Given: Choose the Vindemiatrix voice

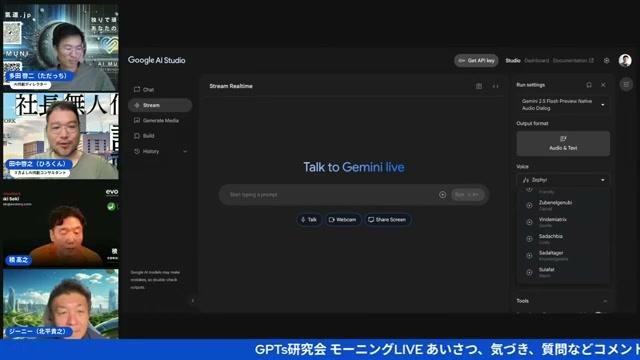Looking at the screenshot, I should [563, 222].
